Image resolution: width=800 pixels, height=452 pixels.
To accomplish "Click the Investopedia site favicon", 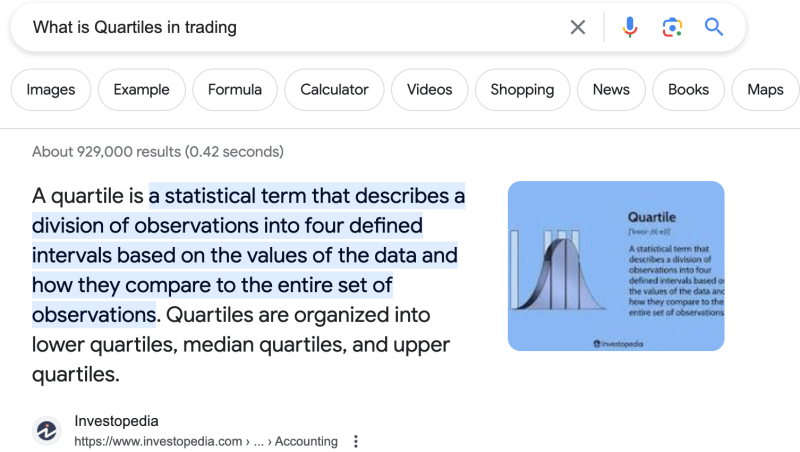I will coord(47,431).
